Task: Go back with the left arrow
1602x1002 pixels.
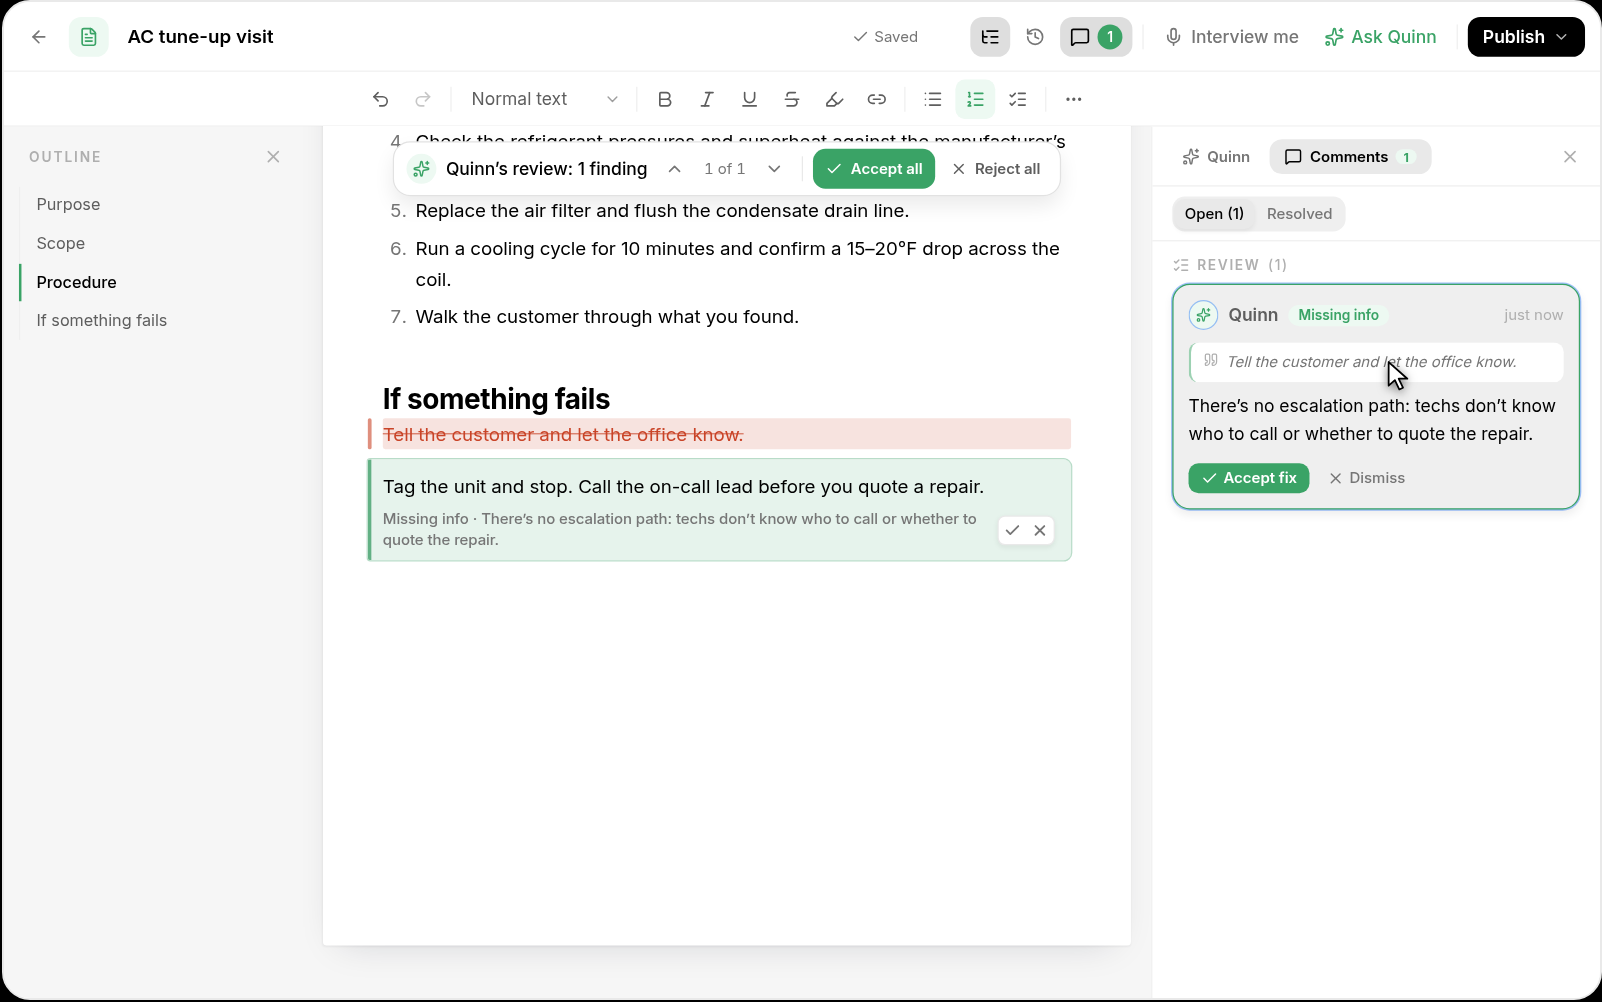Action: pyautogui.click(x=39, y=37)
